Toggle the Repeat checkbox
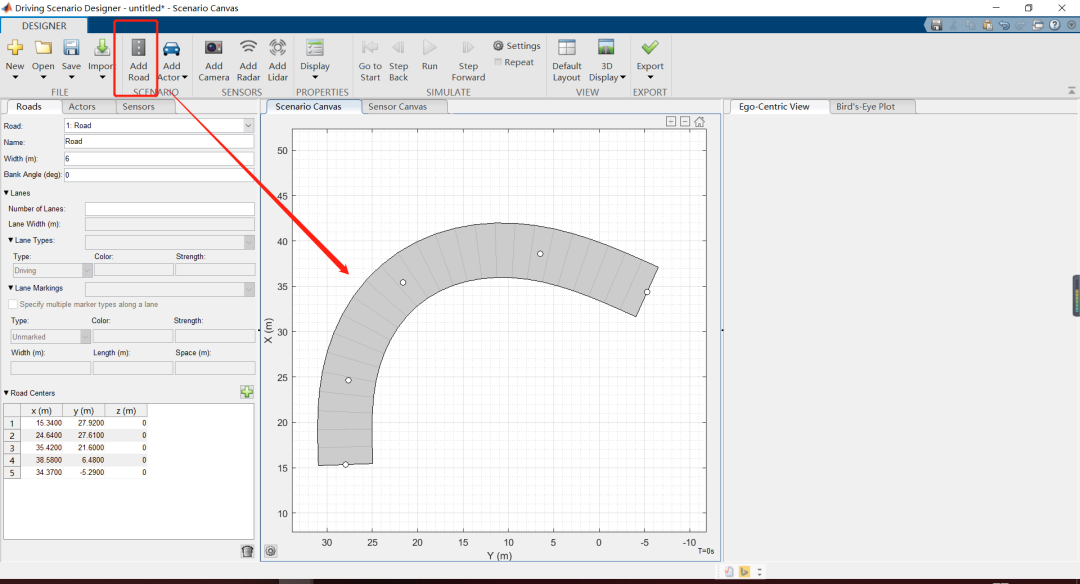The width and height of the screenshot is (1080, 584). pos(498,62)
